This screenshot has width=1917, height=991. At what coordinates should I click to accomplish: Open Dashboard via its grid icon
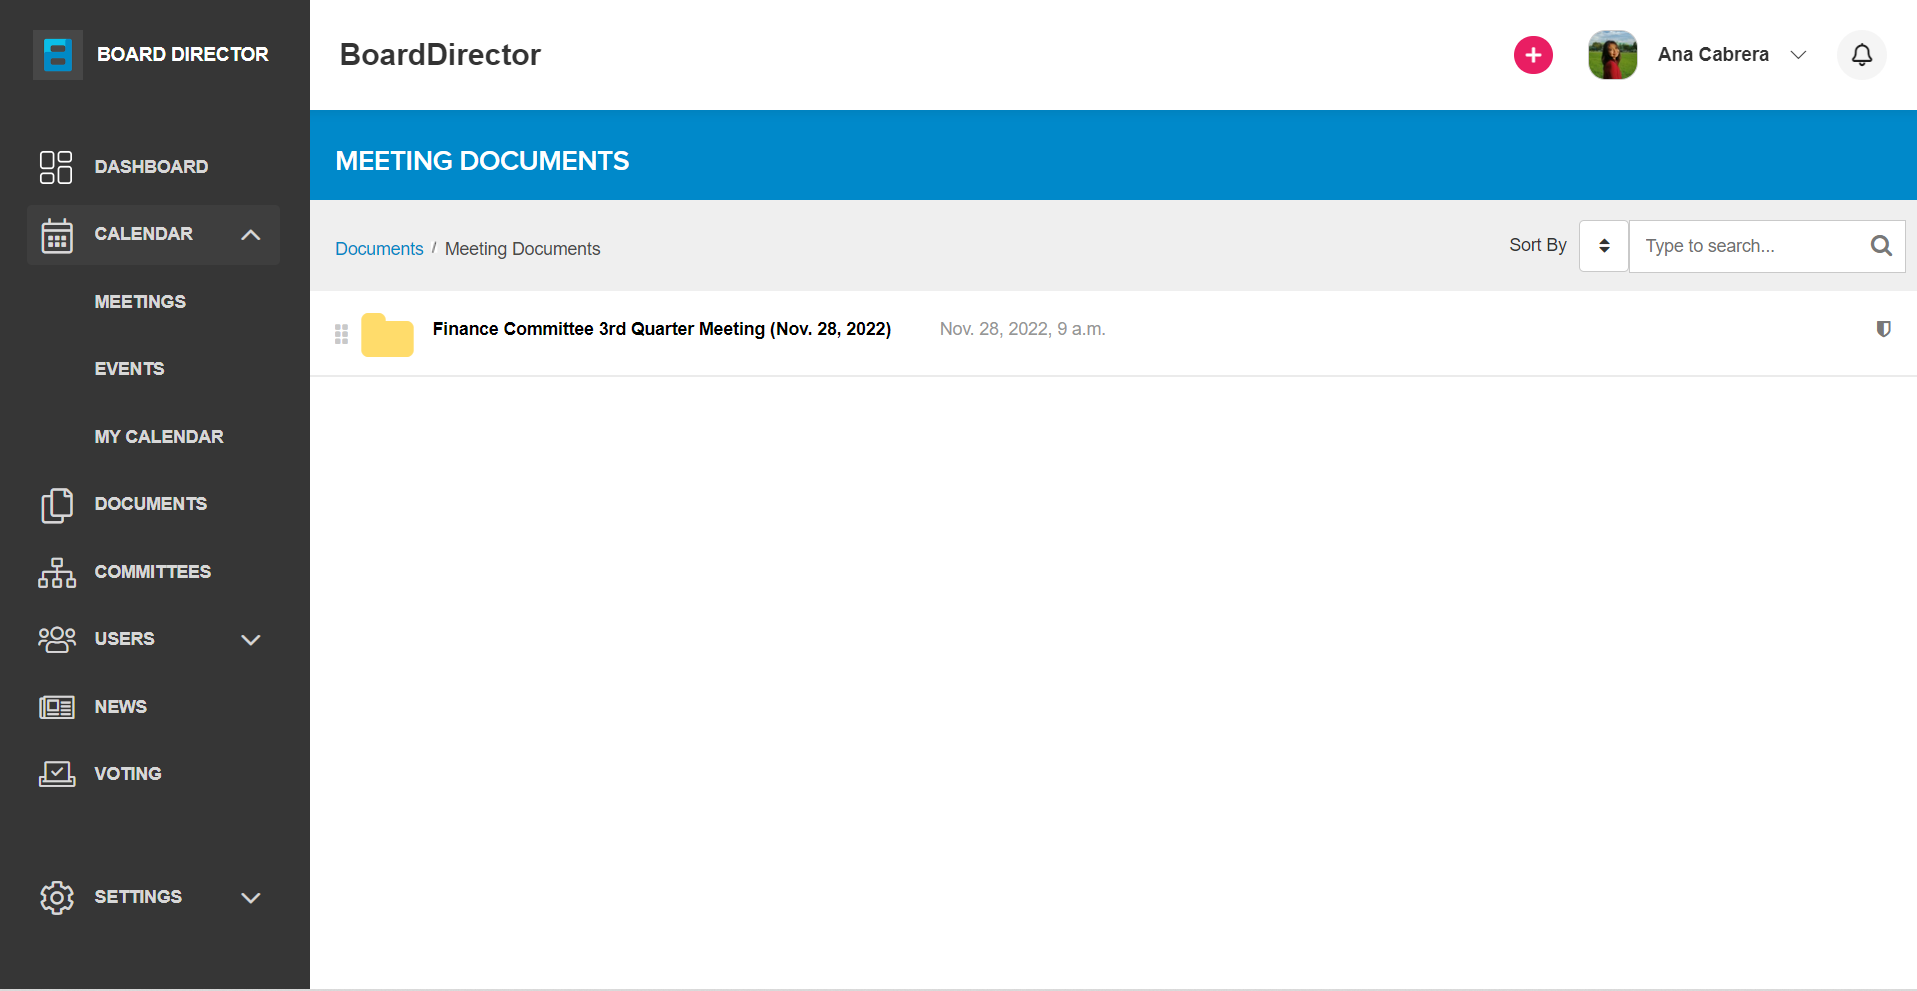pyautogui.click(x=56, y=167)
